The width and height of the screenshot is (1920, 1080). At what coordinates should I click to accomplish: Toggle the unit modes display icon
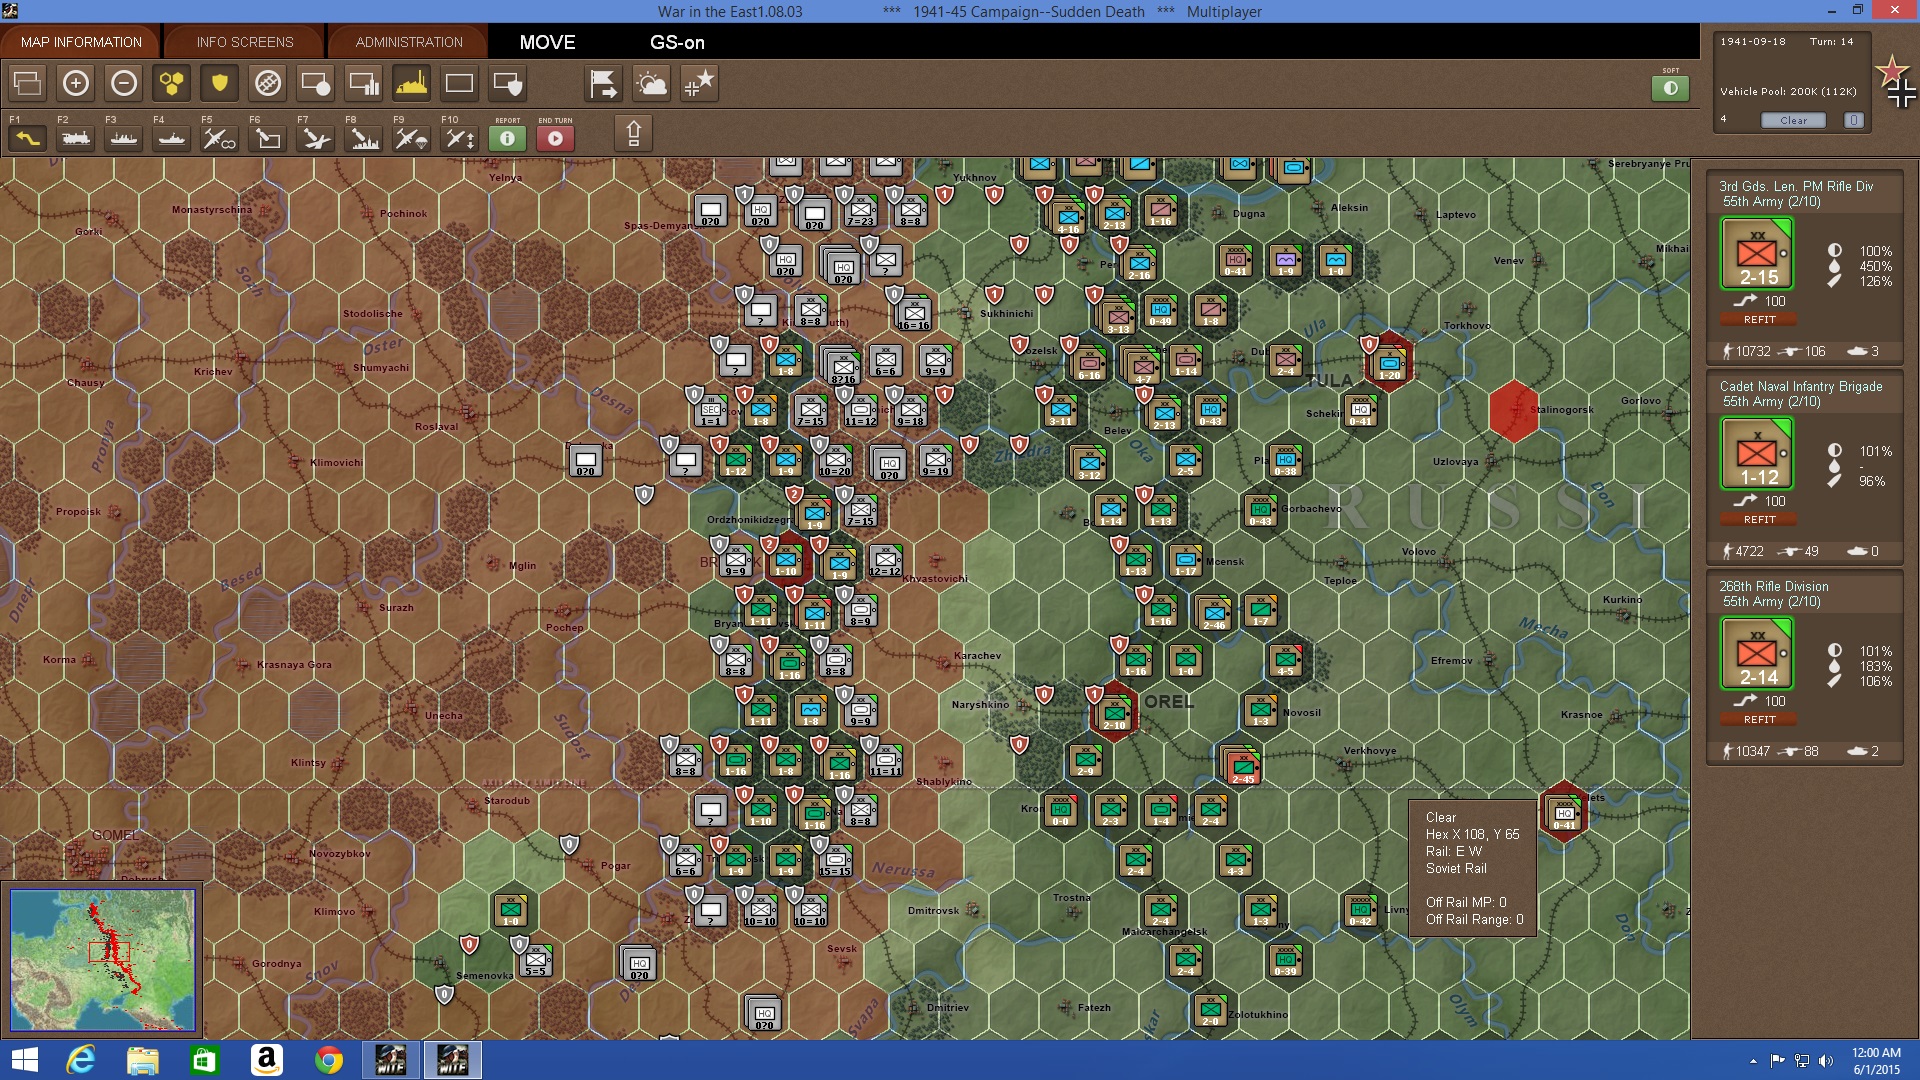click(316, 83)
